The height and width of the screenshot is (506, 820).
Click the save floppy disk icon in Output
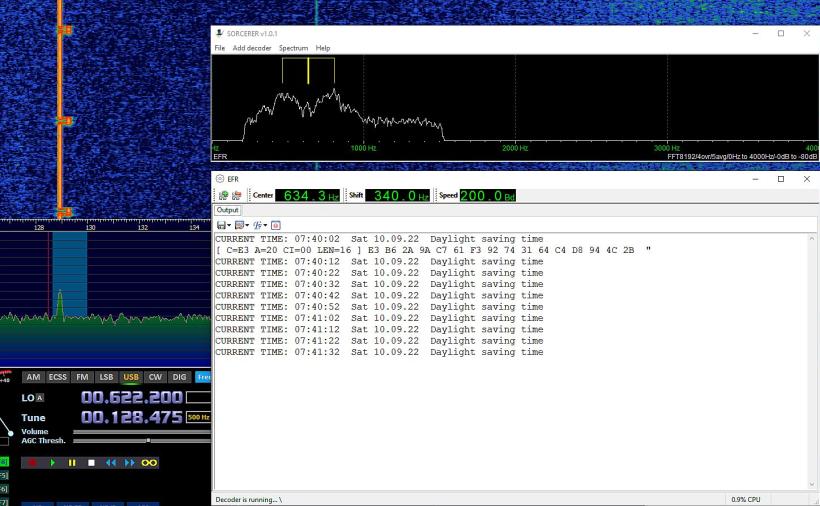(x=221, y=225)
